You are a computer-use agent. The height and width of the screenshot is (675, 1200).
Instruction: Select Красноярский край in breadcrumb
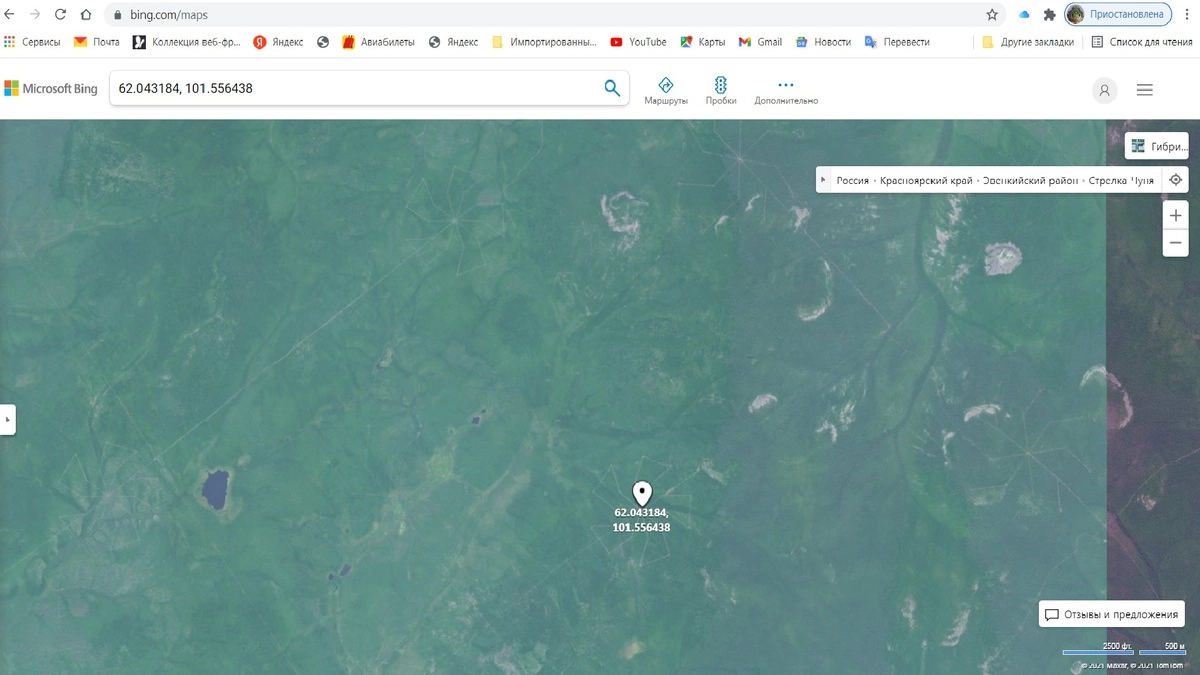click(926, 181)
